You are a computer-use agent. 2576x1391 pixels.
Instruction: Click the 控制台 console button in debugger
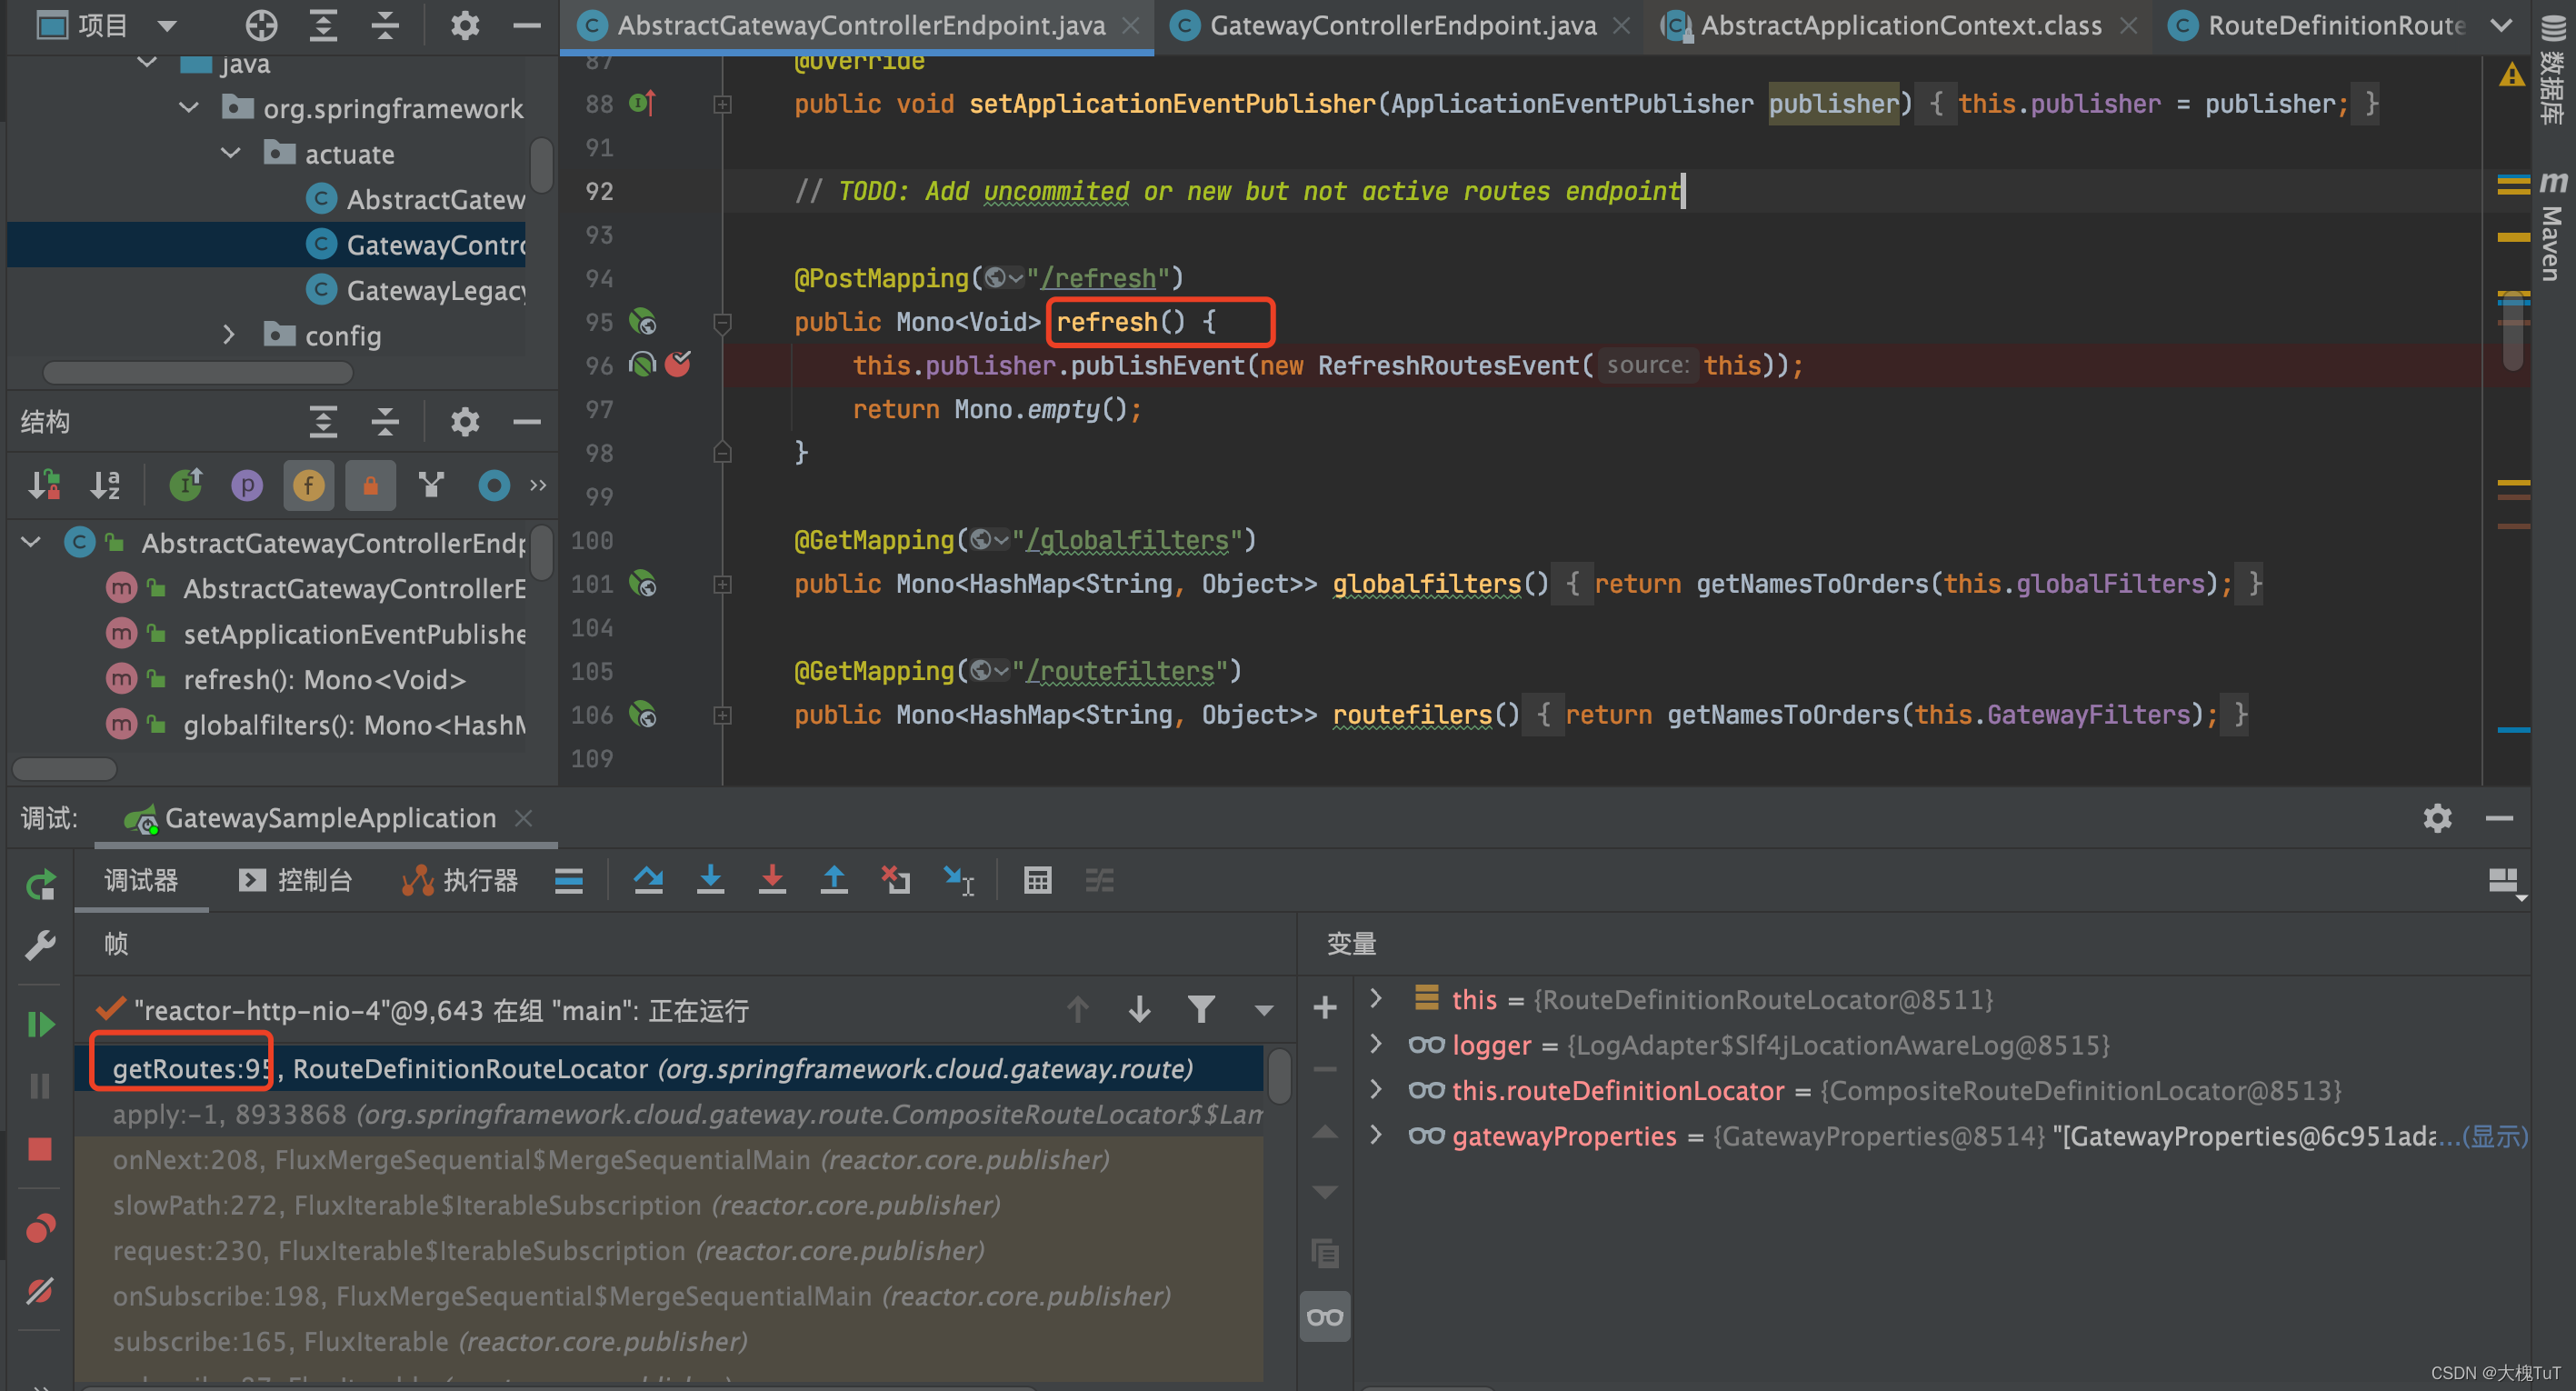point(300,884)
